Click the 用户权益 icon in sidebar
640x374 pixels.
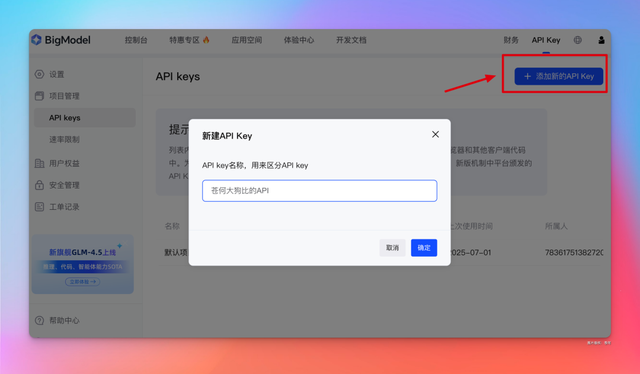click(x=39, y=163)
